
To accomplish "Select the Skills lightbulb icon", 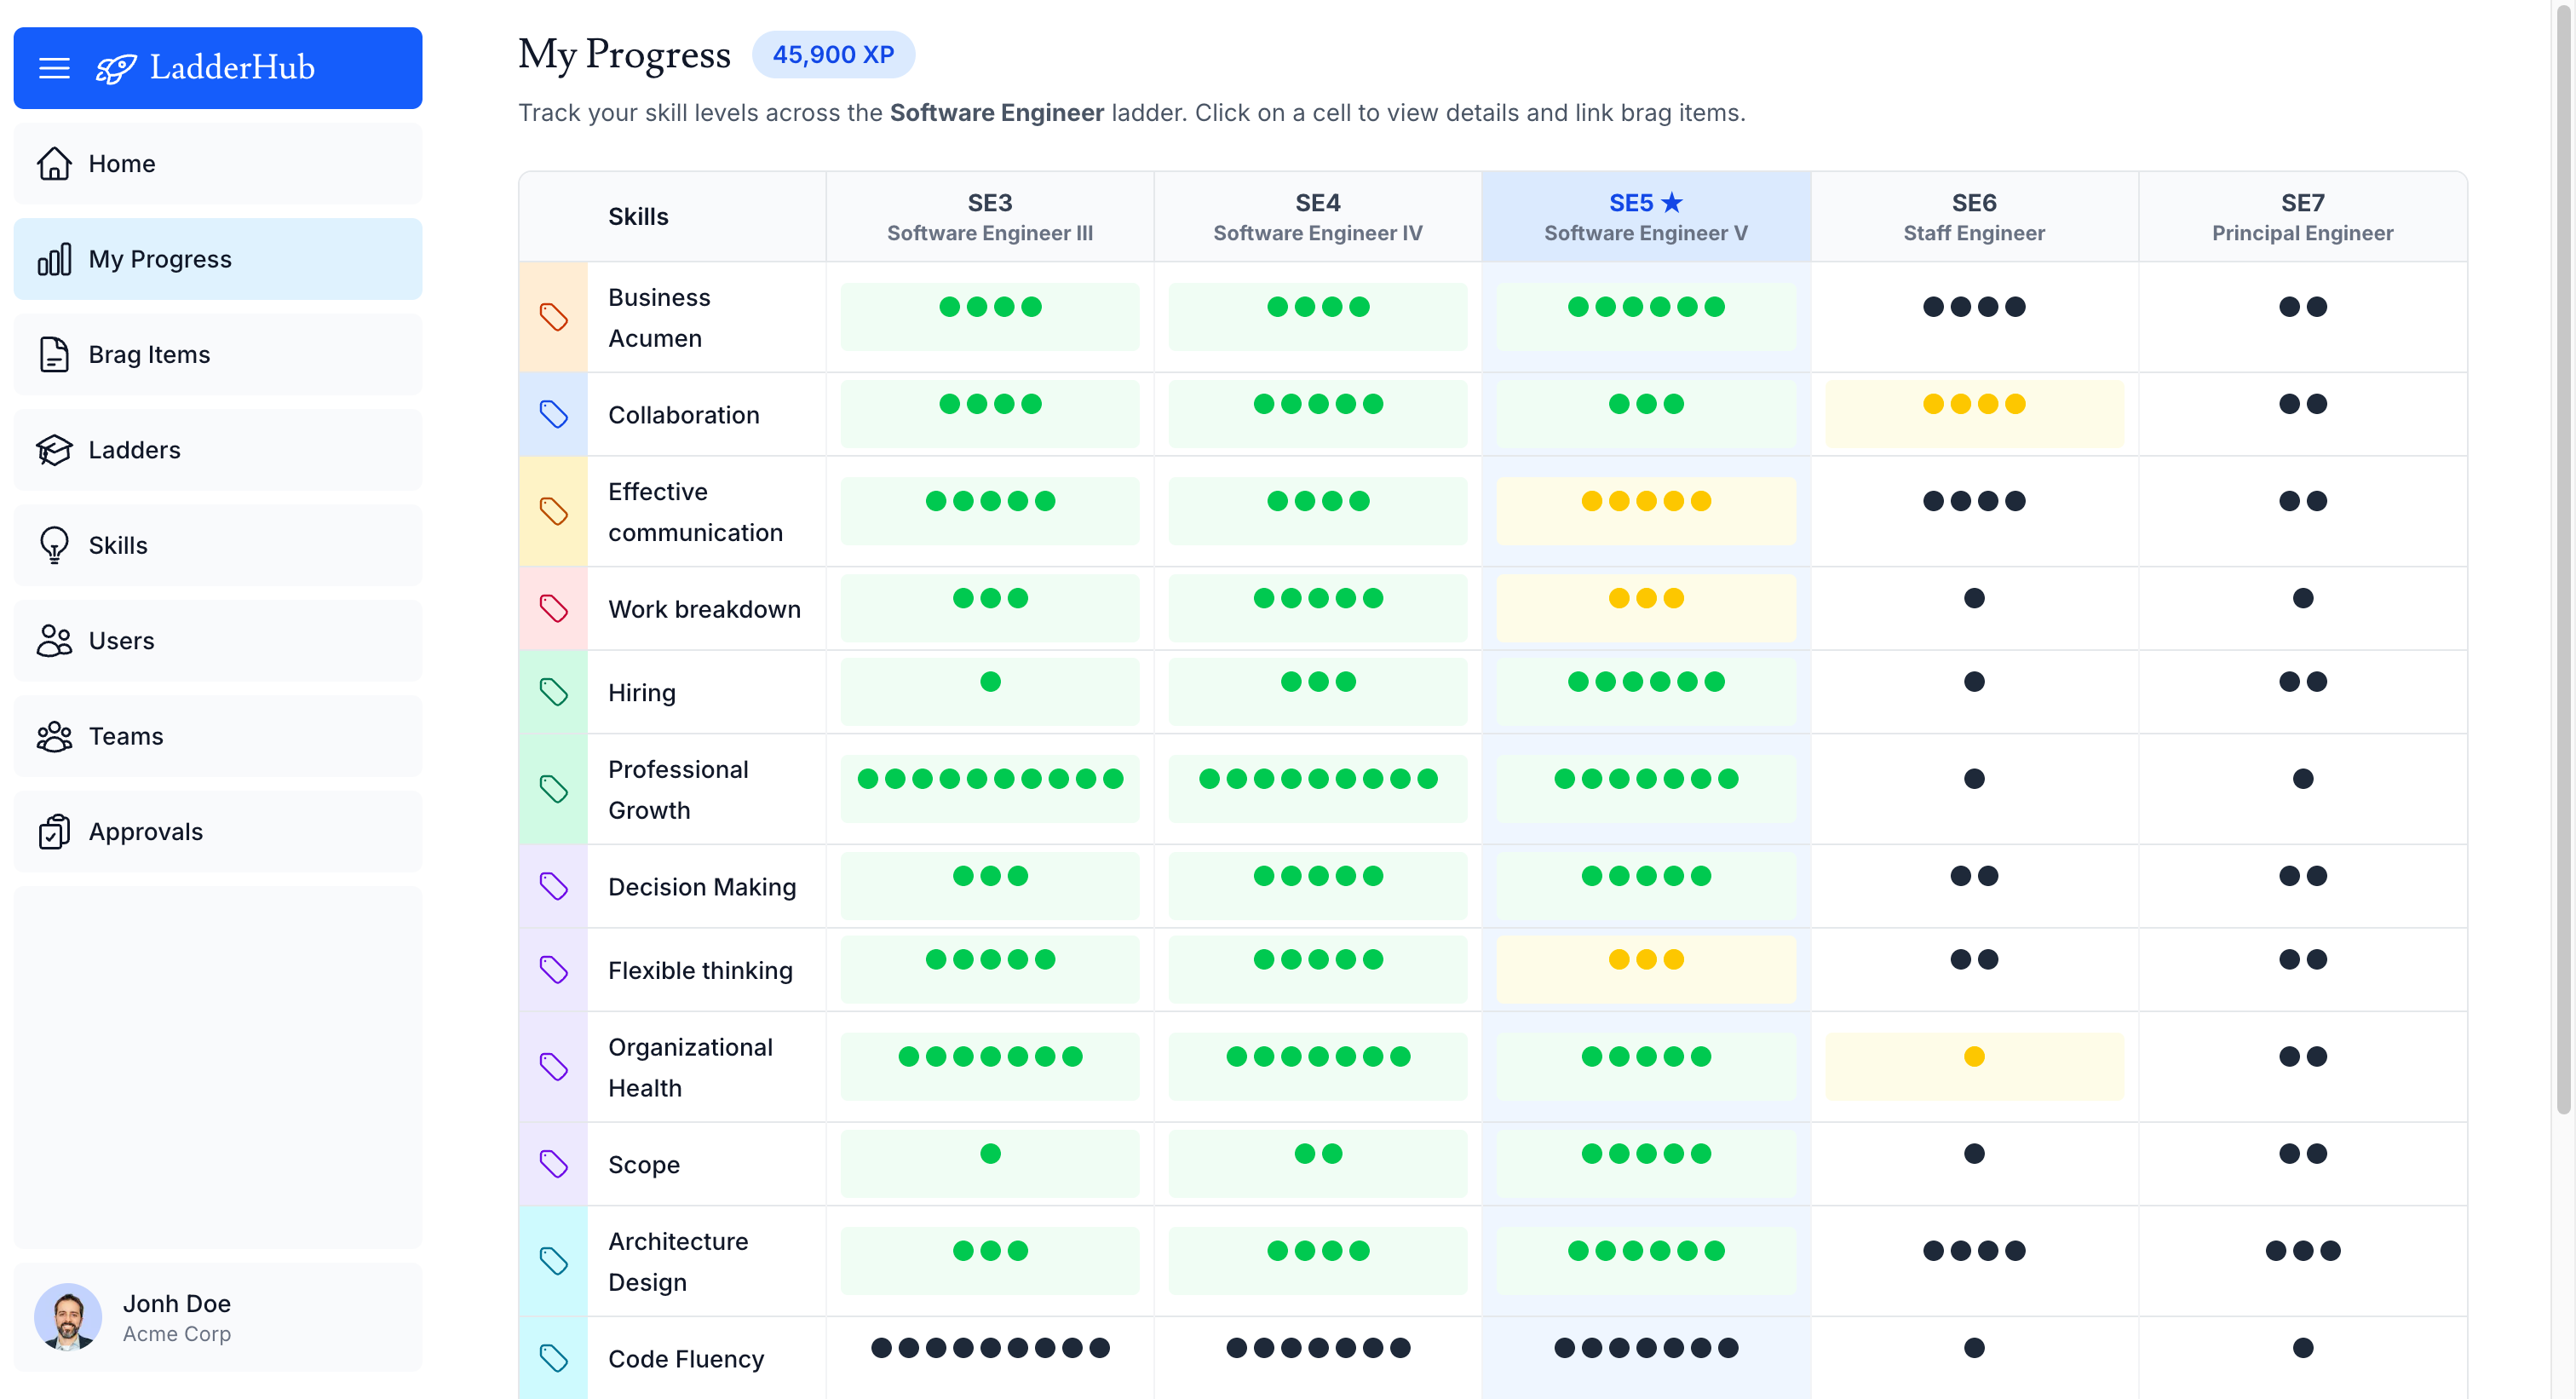I will [55, 545].
